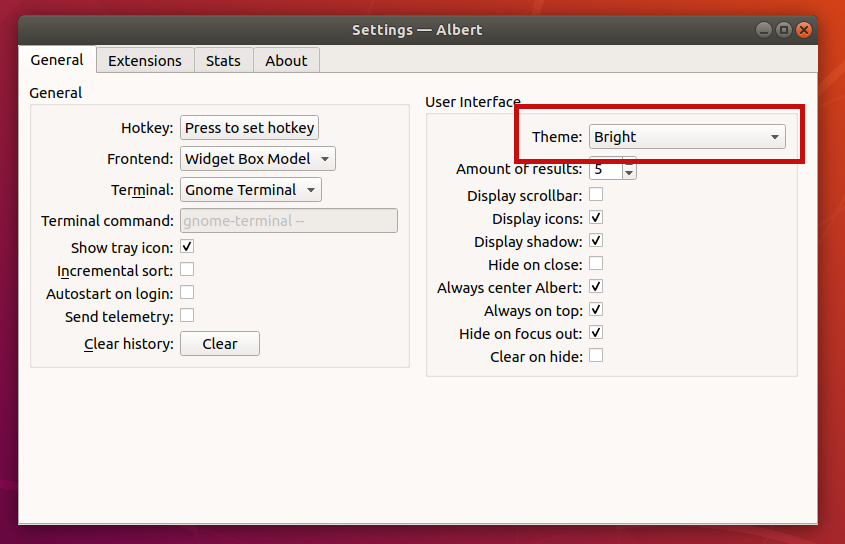
Task: Disable Show tray icon checkbox
Action: click(x=187, y=247)
